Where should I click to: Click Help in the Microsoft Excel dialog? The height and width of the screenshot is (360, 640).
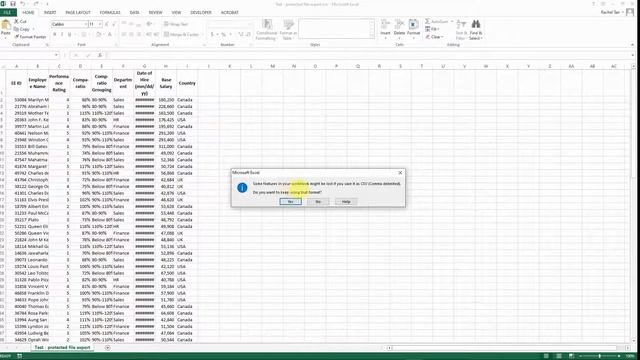(x=346, y=202)
